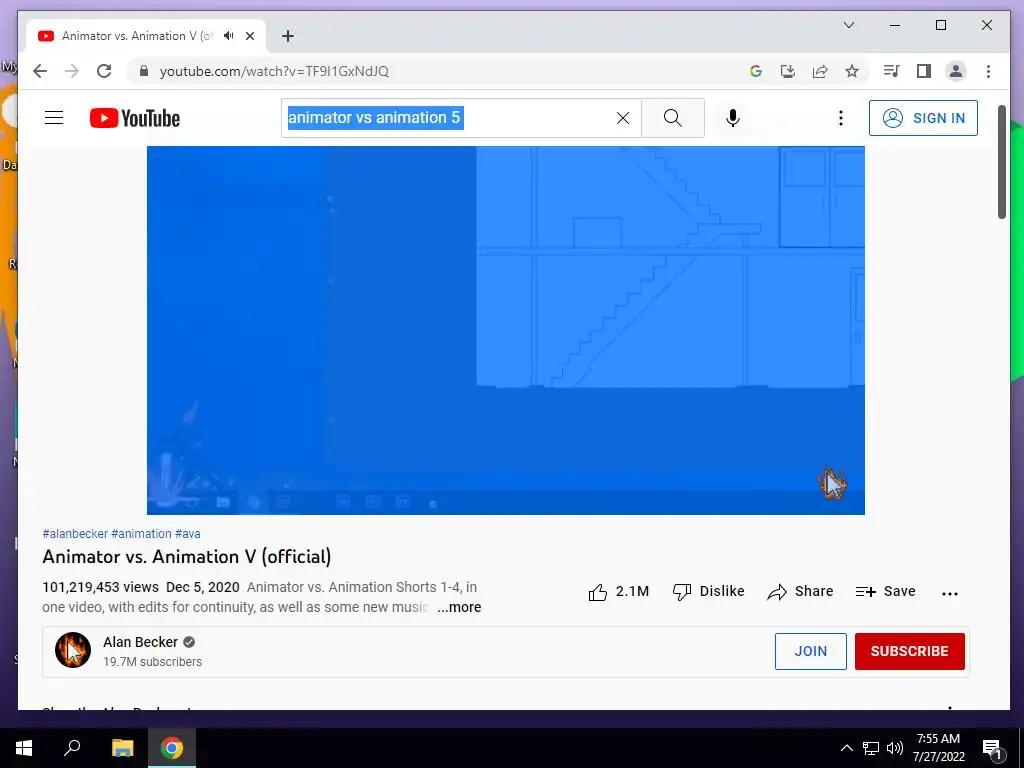
Task: Open tab search chevron
Action: coord(849,25)
